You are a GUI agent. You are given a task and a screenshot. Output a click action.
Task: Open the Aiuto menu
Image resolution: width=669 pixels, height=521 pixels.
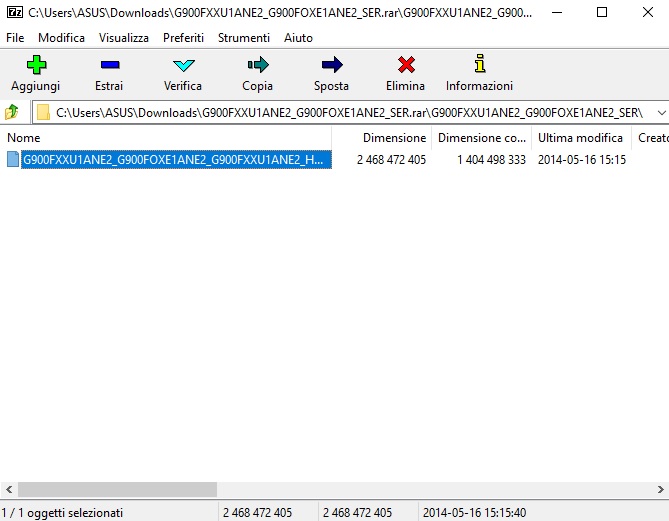pyautogui.click(x=298, y=38)
